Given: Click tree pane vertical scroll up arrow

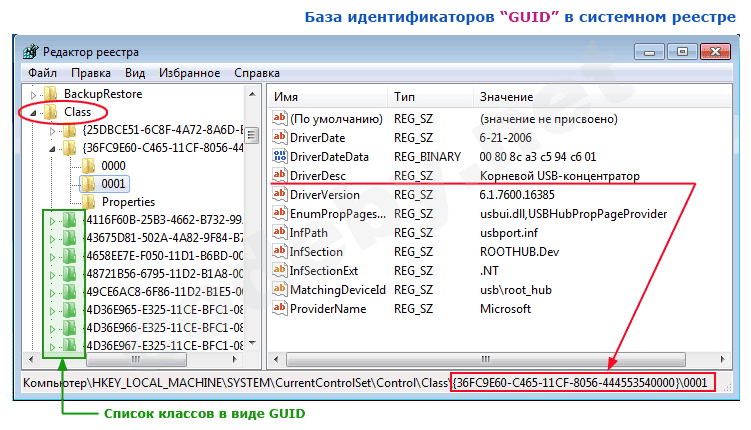Looking at the screenshot, I should 252,94.
